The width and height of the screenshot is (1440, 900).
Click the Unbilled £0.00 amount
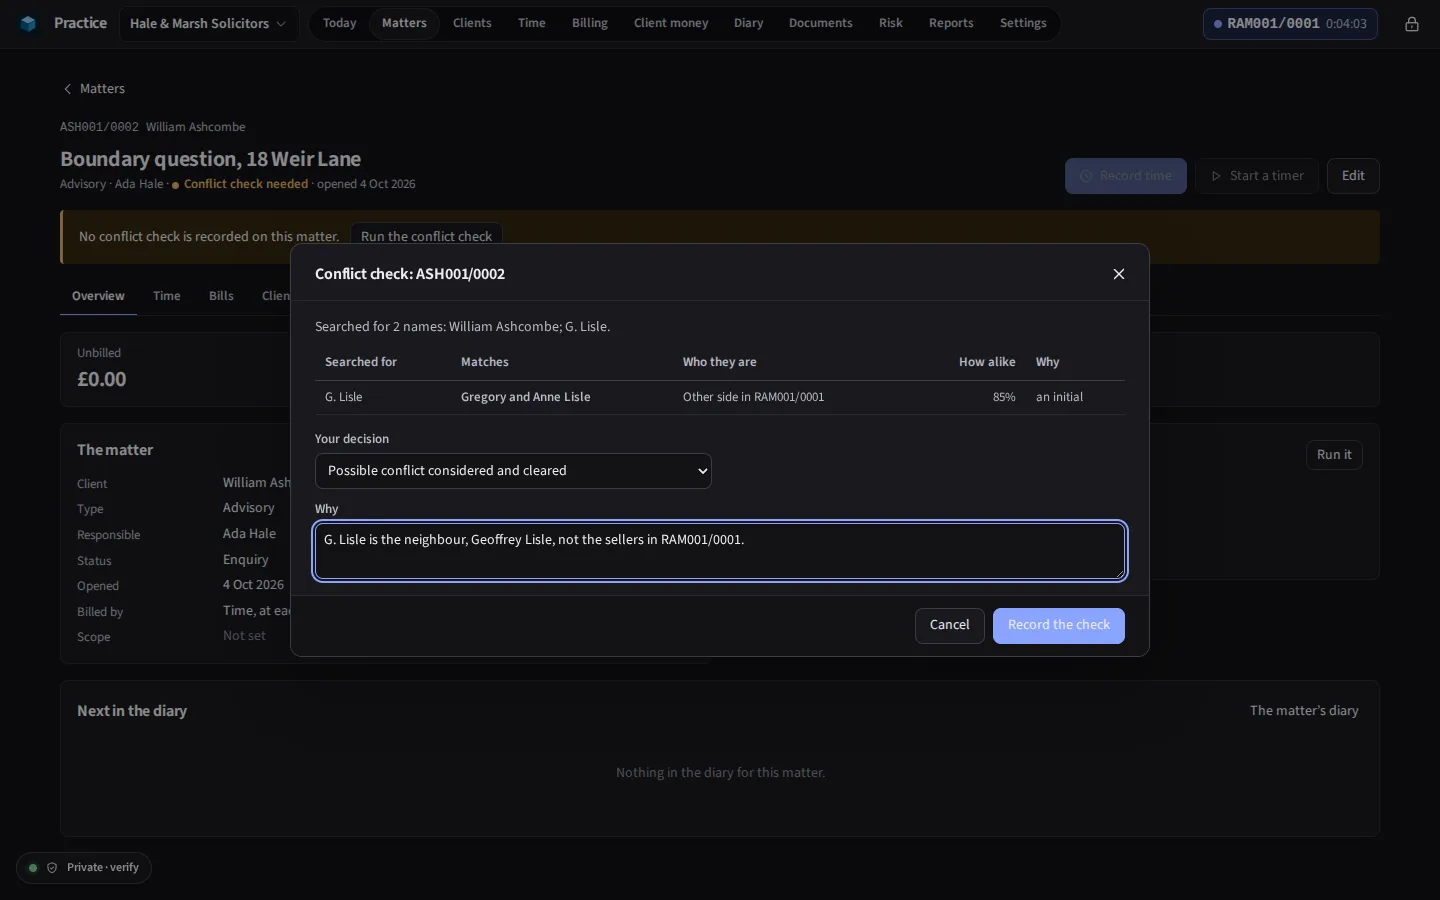pos(102,379)
